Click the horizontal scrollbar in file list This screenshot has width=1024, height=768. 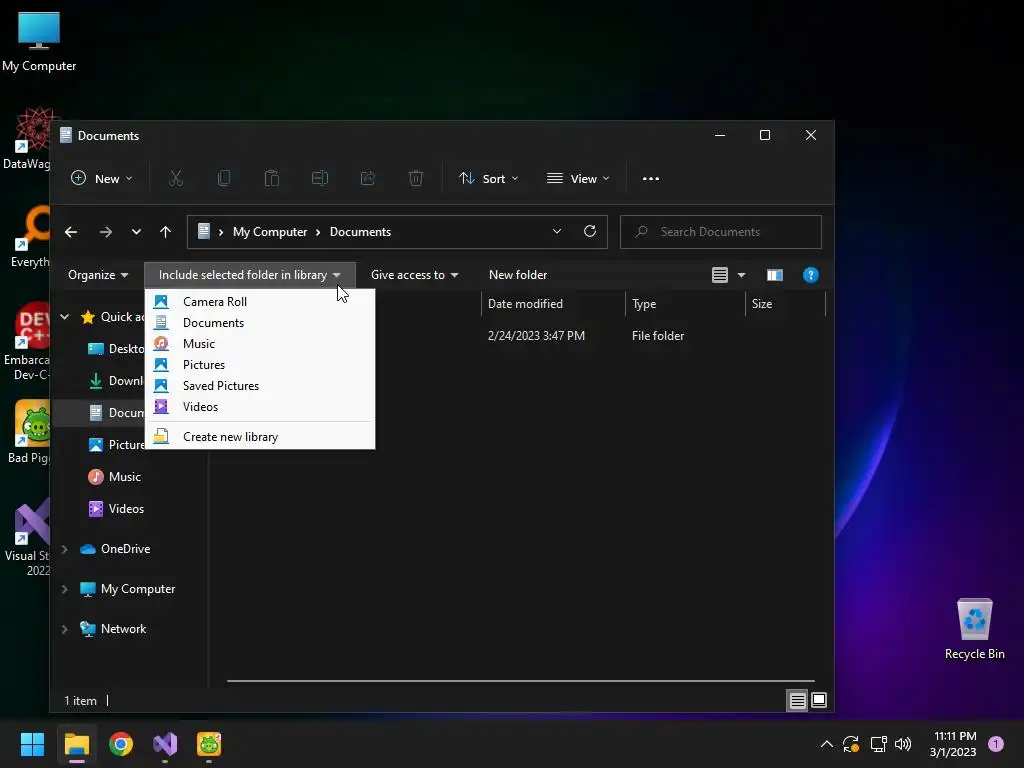tap(520, 680)
